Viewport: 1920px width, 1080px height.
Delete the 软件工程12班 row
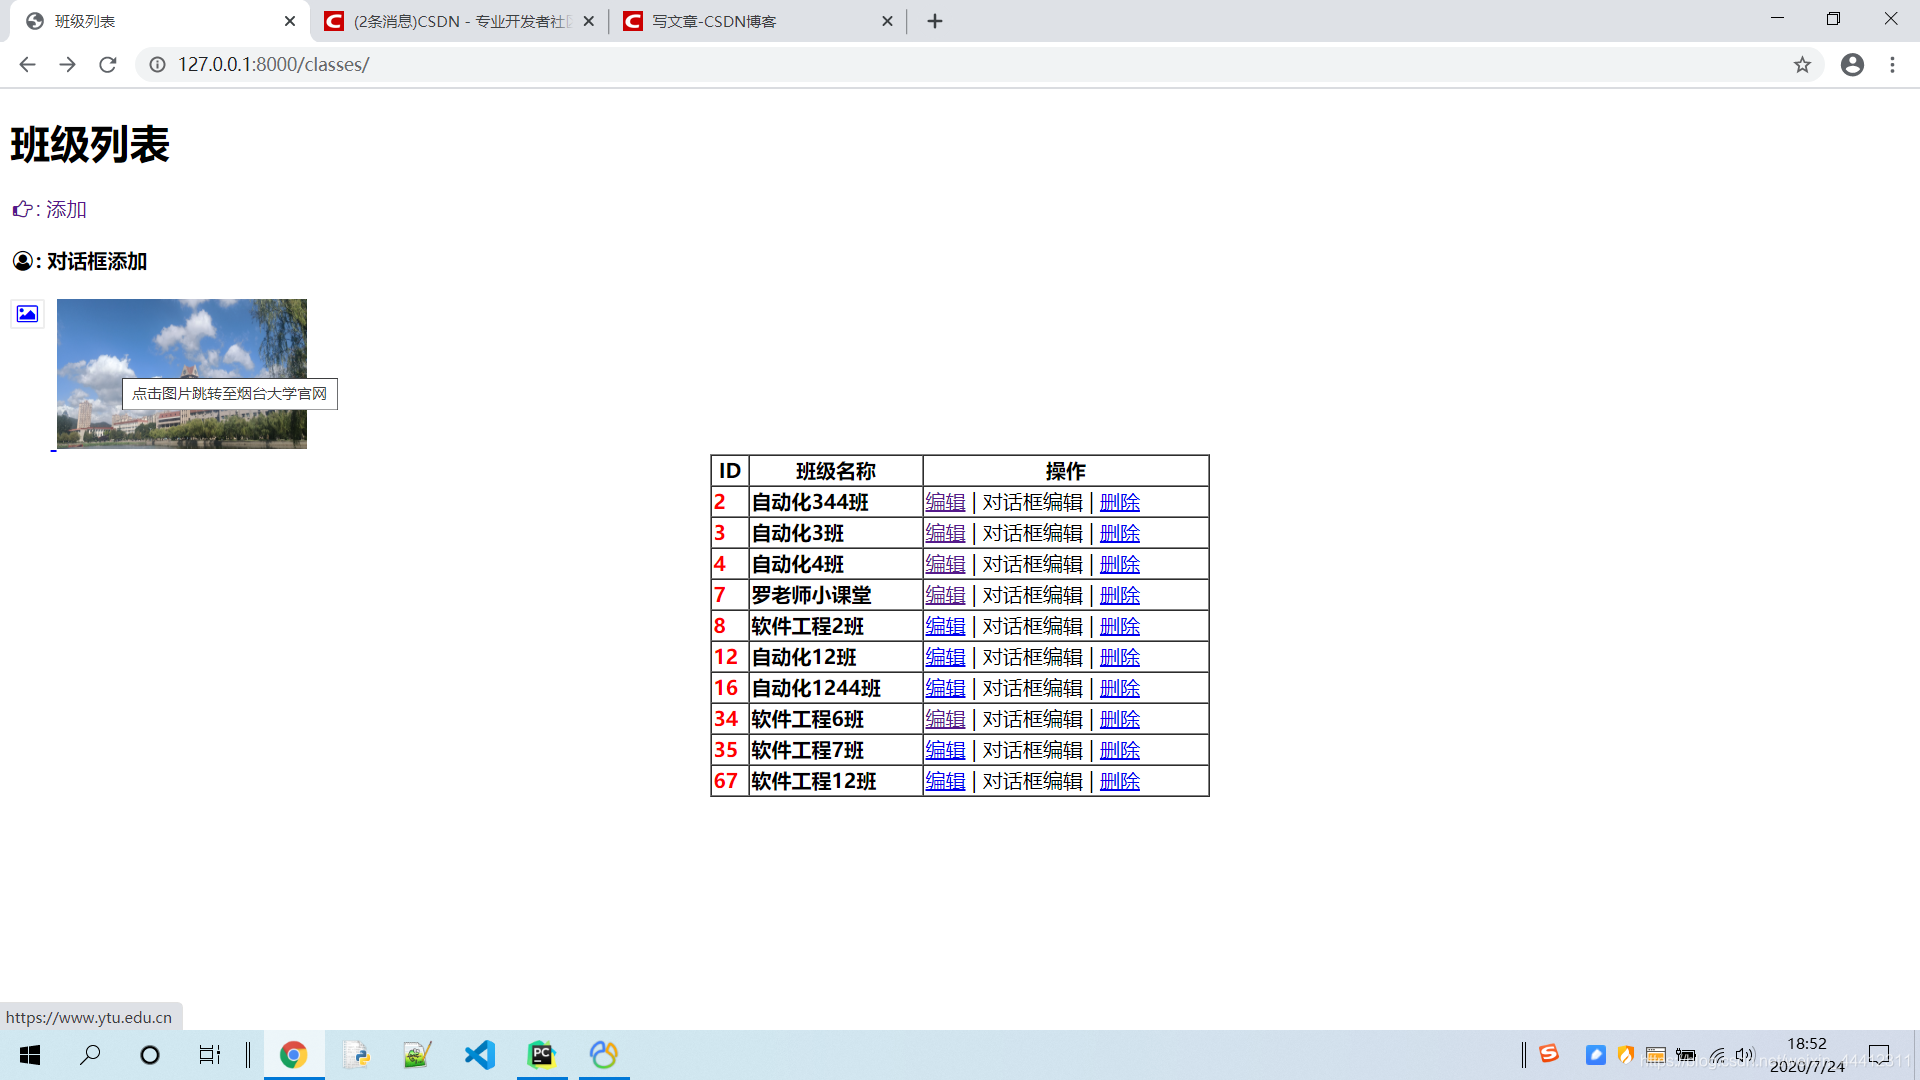point(1120,781)
